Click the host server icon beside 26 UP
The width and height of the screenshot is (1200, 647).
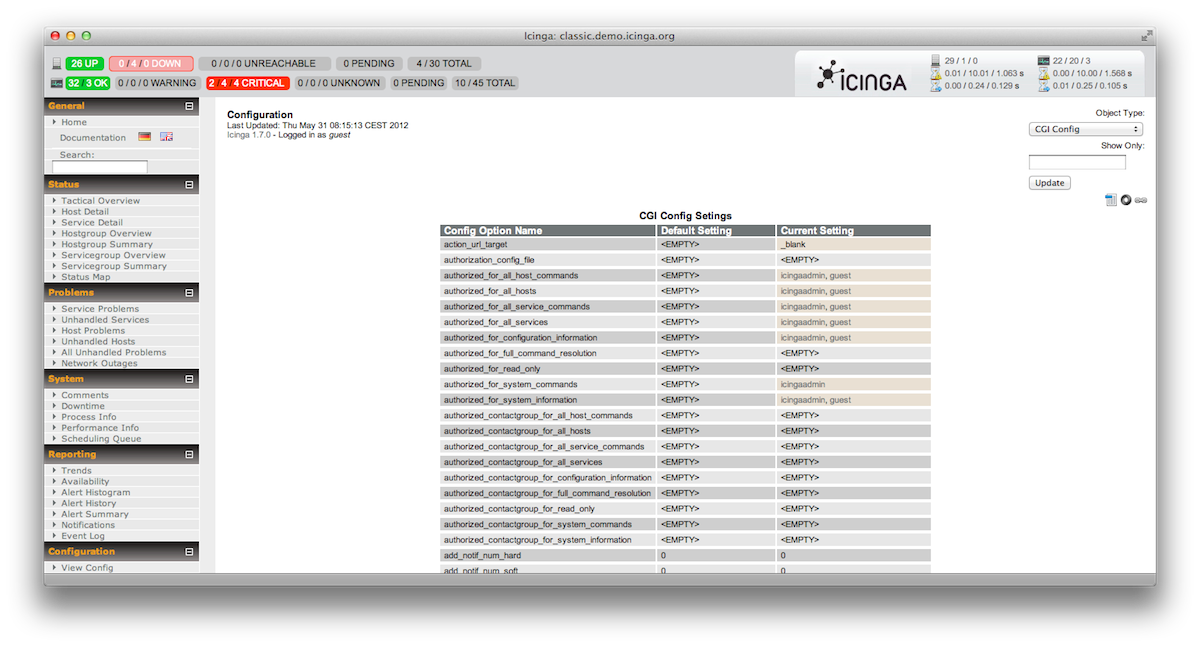pos(56,64)
